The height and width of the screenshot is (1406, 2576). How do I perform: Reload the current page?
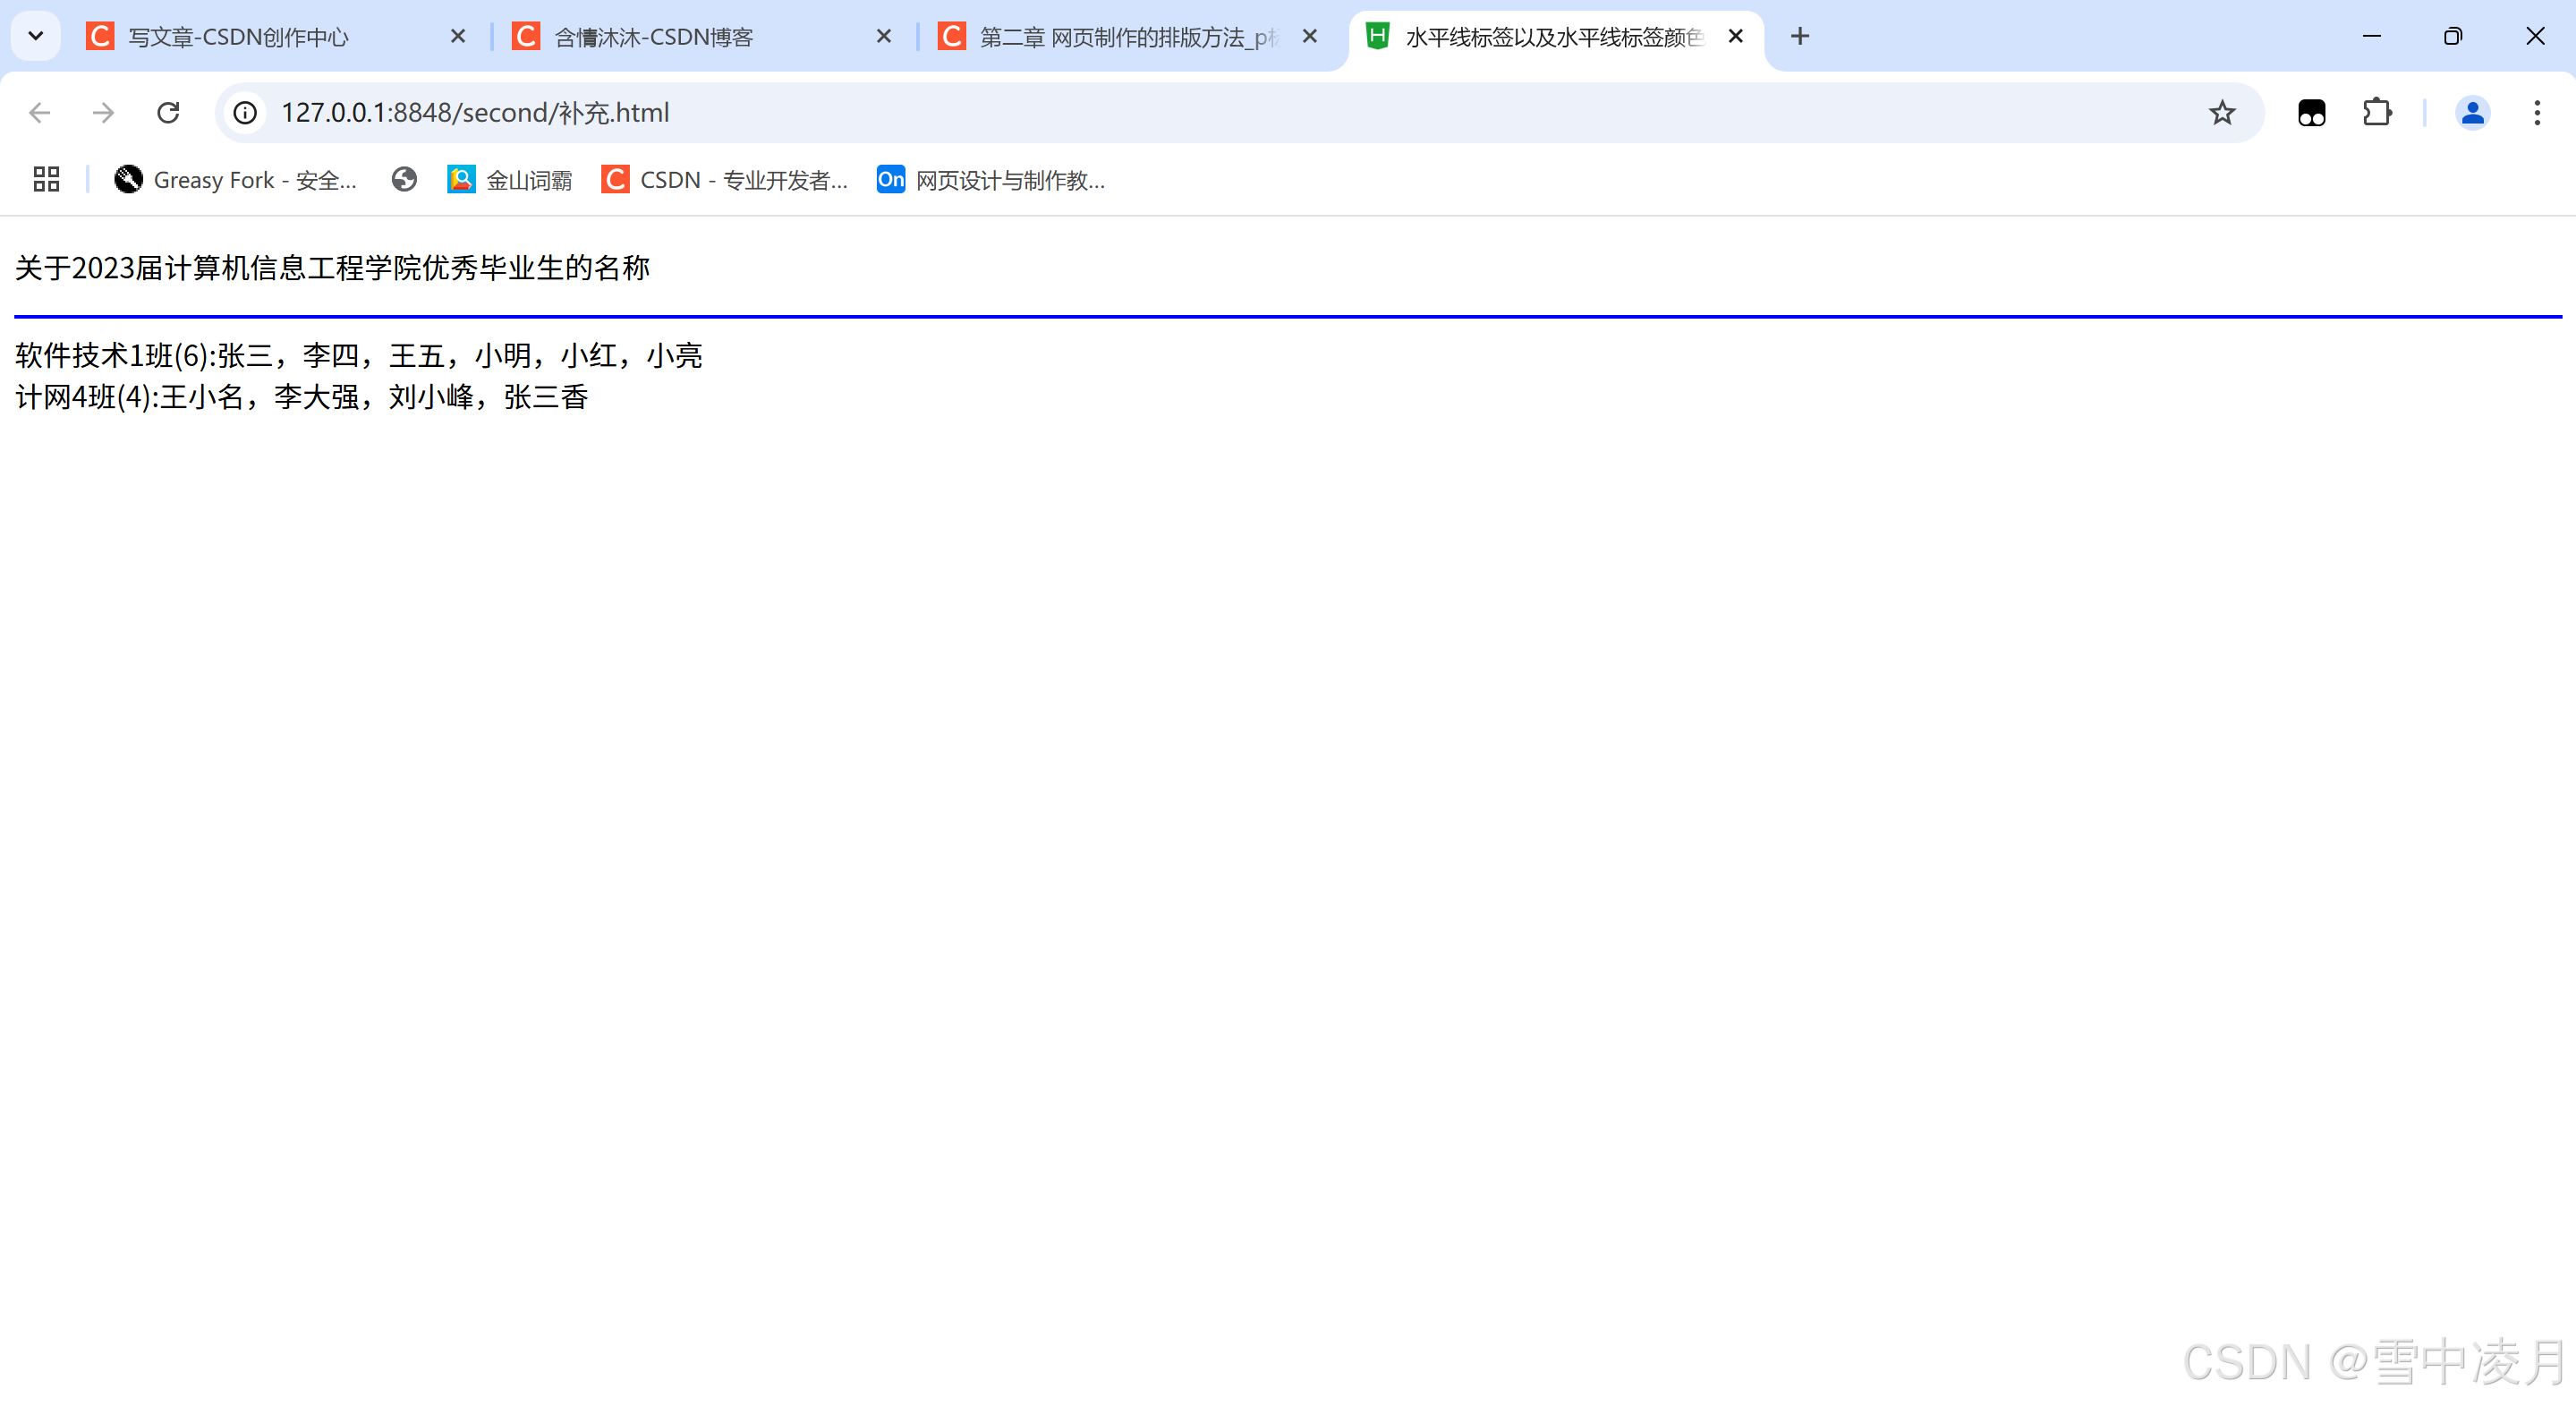coord(168,113)
